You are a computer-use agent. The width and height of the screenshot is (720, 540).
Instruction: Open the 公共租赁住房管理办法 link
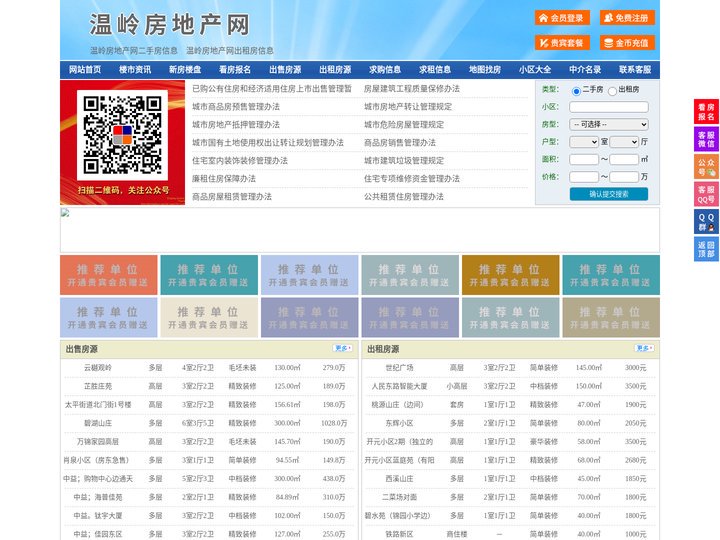pos(404,197)
